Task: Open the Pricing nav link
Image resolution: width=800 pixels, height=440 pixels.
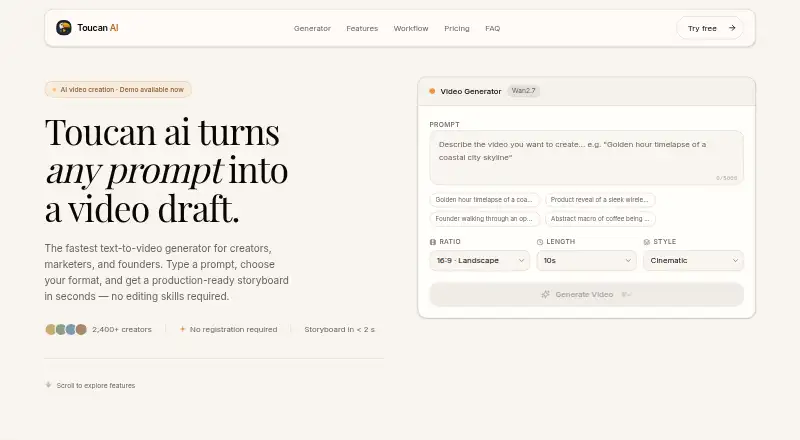Action: [457, 29]
